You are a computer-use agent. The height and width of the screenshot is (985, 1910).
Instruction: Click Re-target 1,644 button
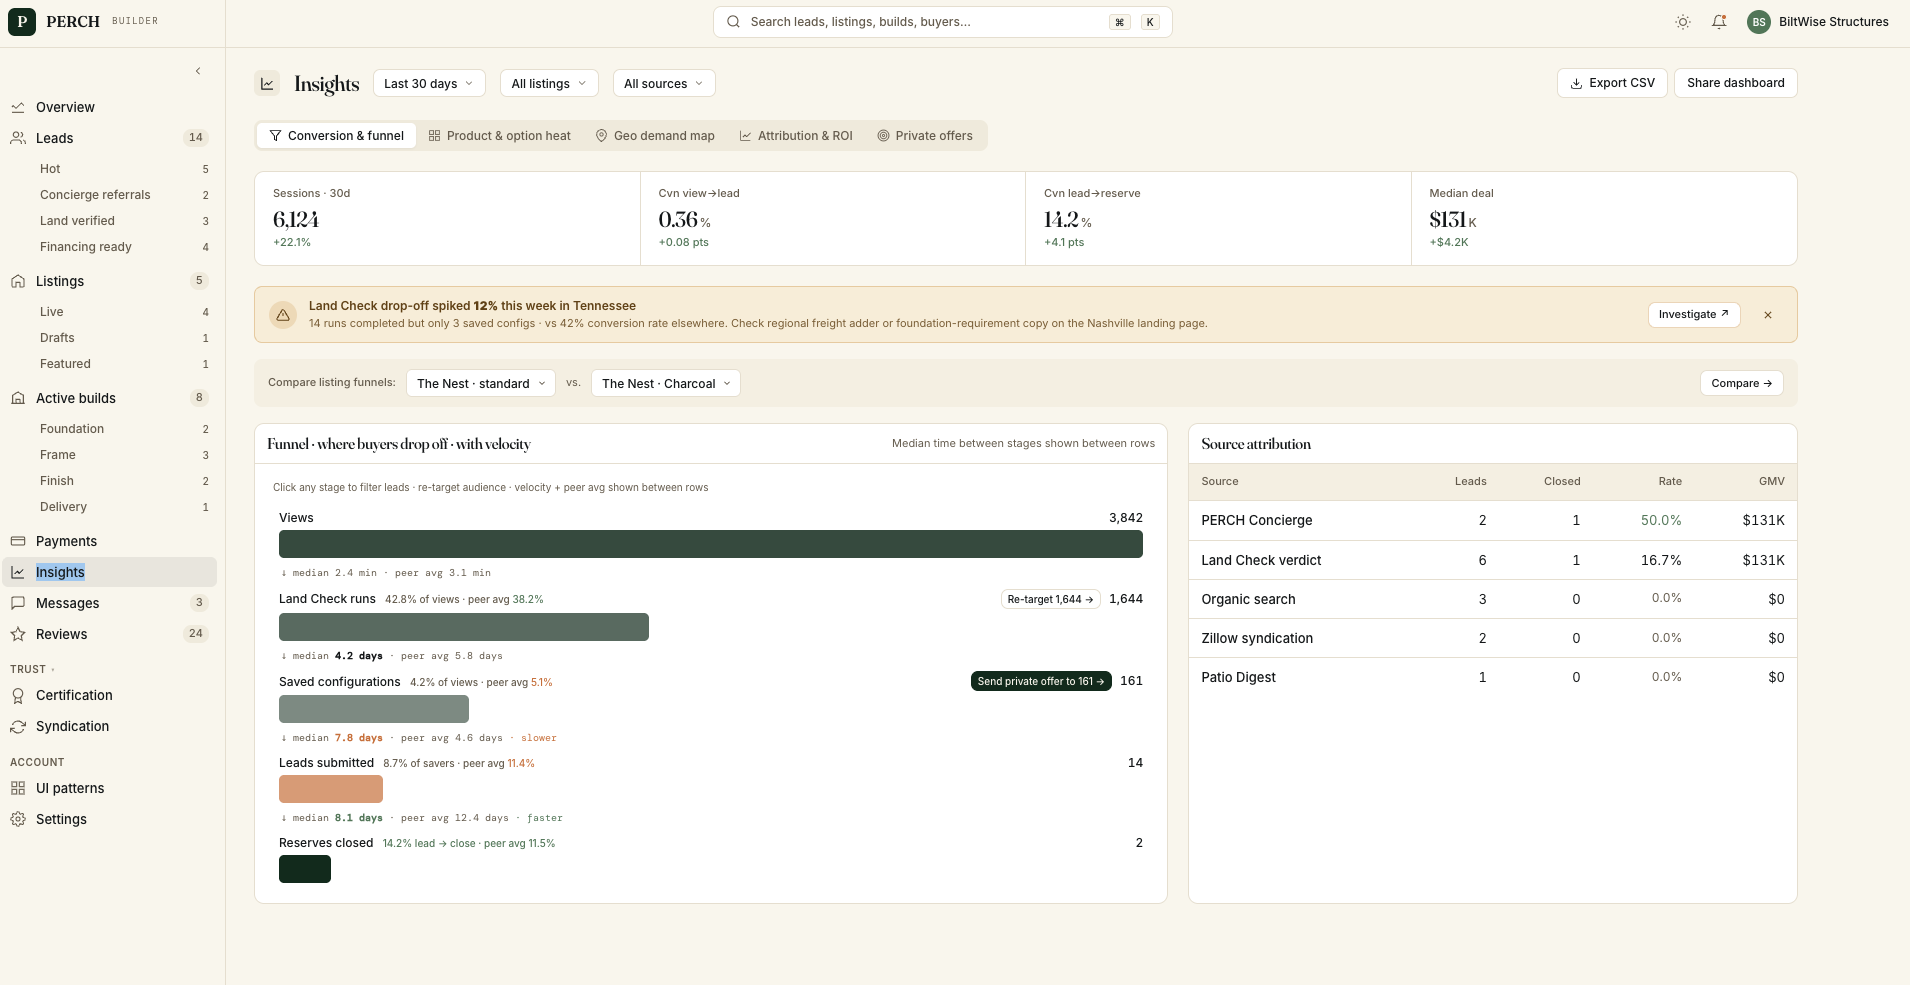1051,599
